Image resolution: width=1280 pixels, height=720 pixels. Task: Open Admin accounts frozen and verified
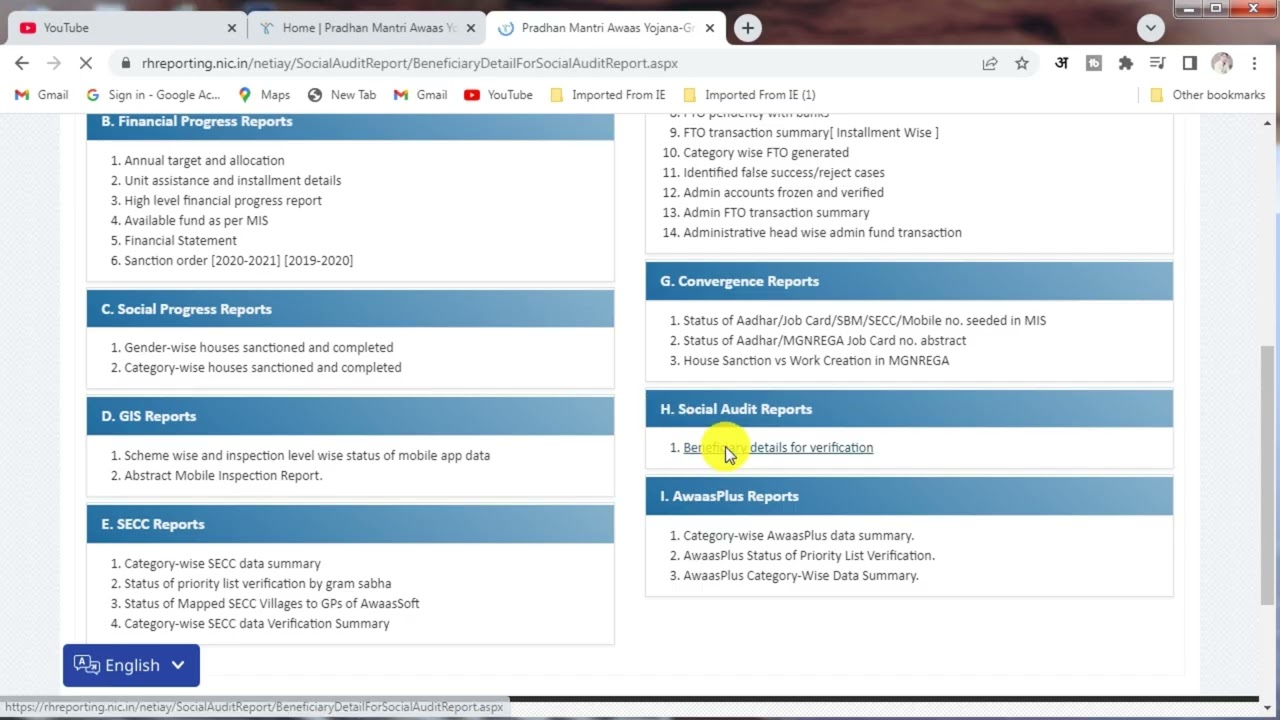(x=783, y=192)
